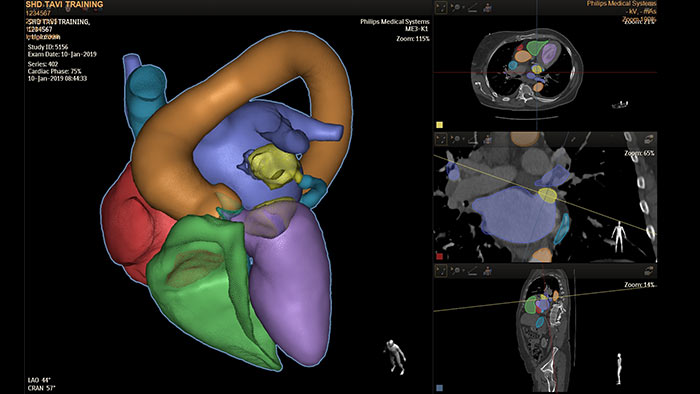This screenshot has height=394, width=700.
Task: Click the 'Study ID: 5156' text
Action: click(x=48, y=47)
